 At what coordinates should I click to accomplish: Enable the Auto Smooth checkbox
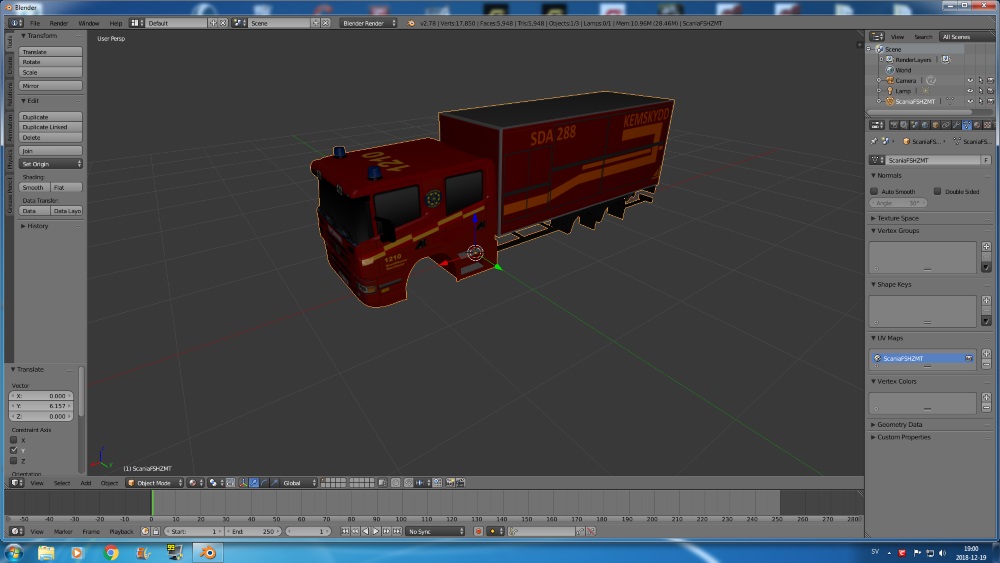pyautogui.click(x=874, y=191)
